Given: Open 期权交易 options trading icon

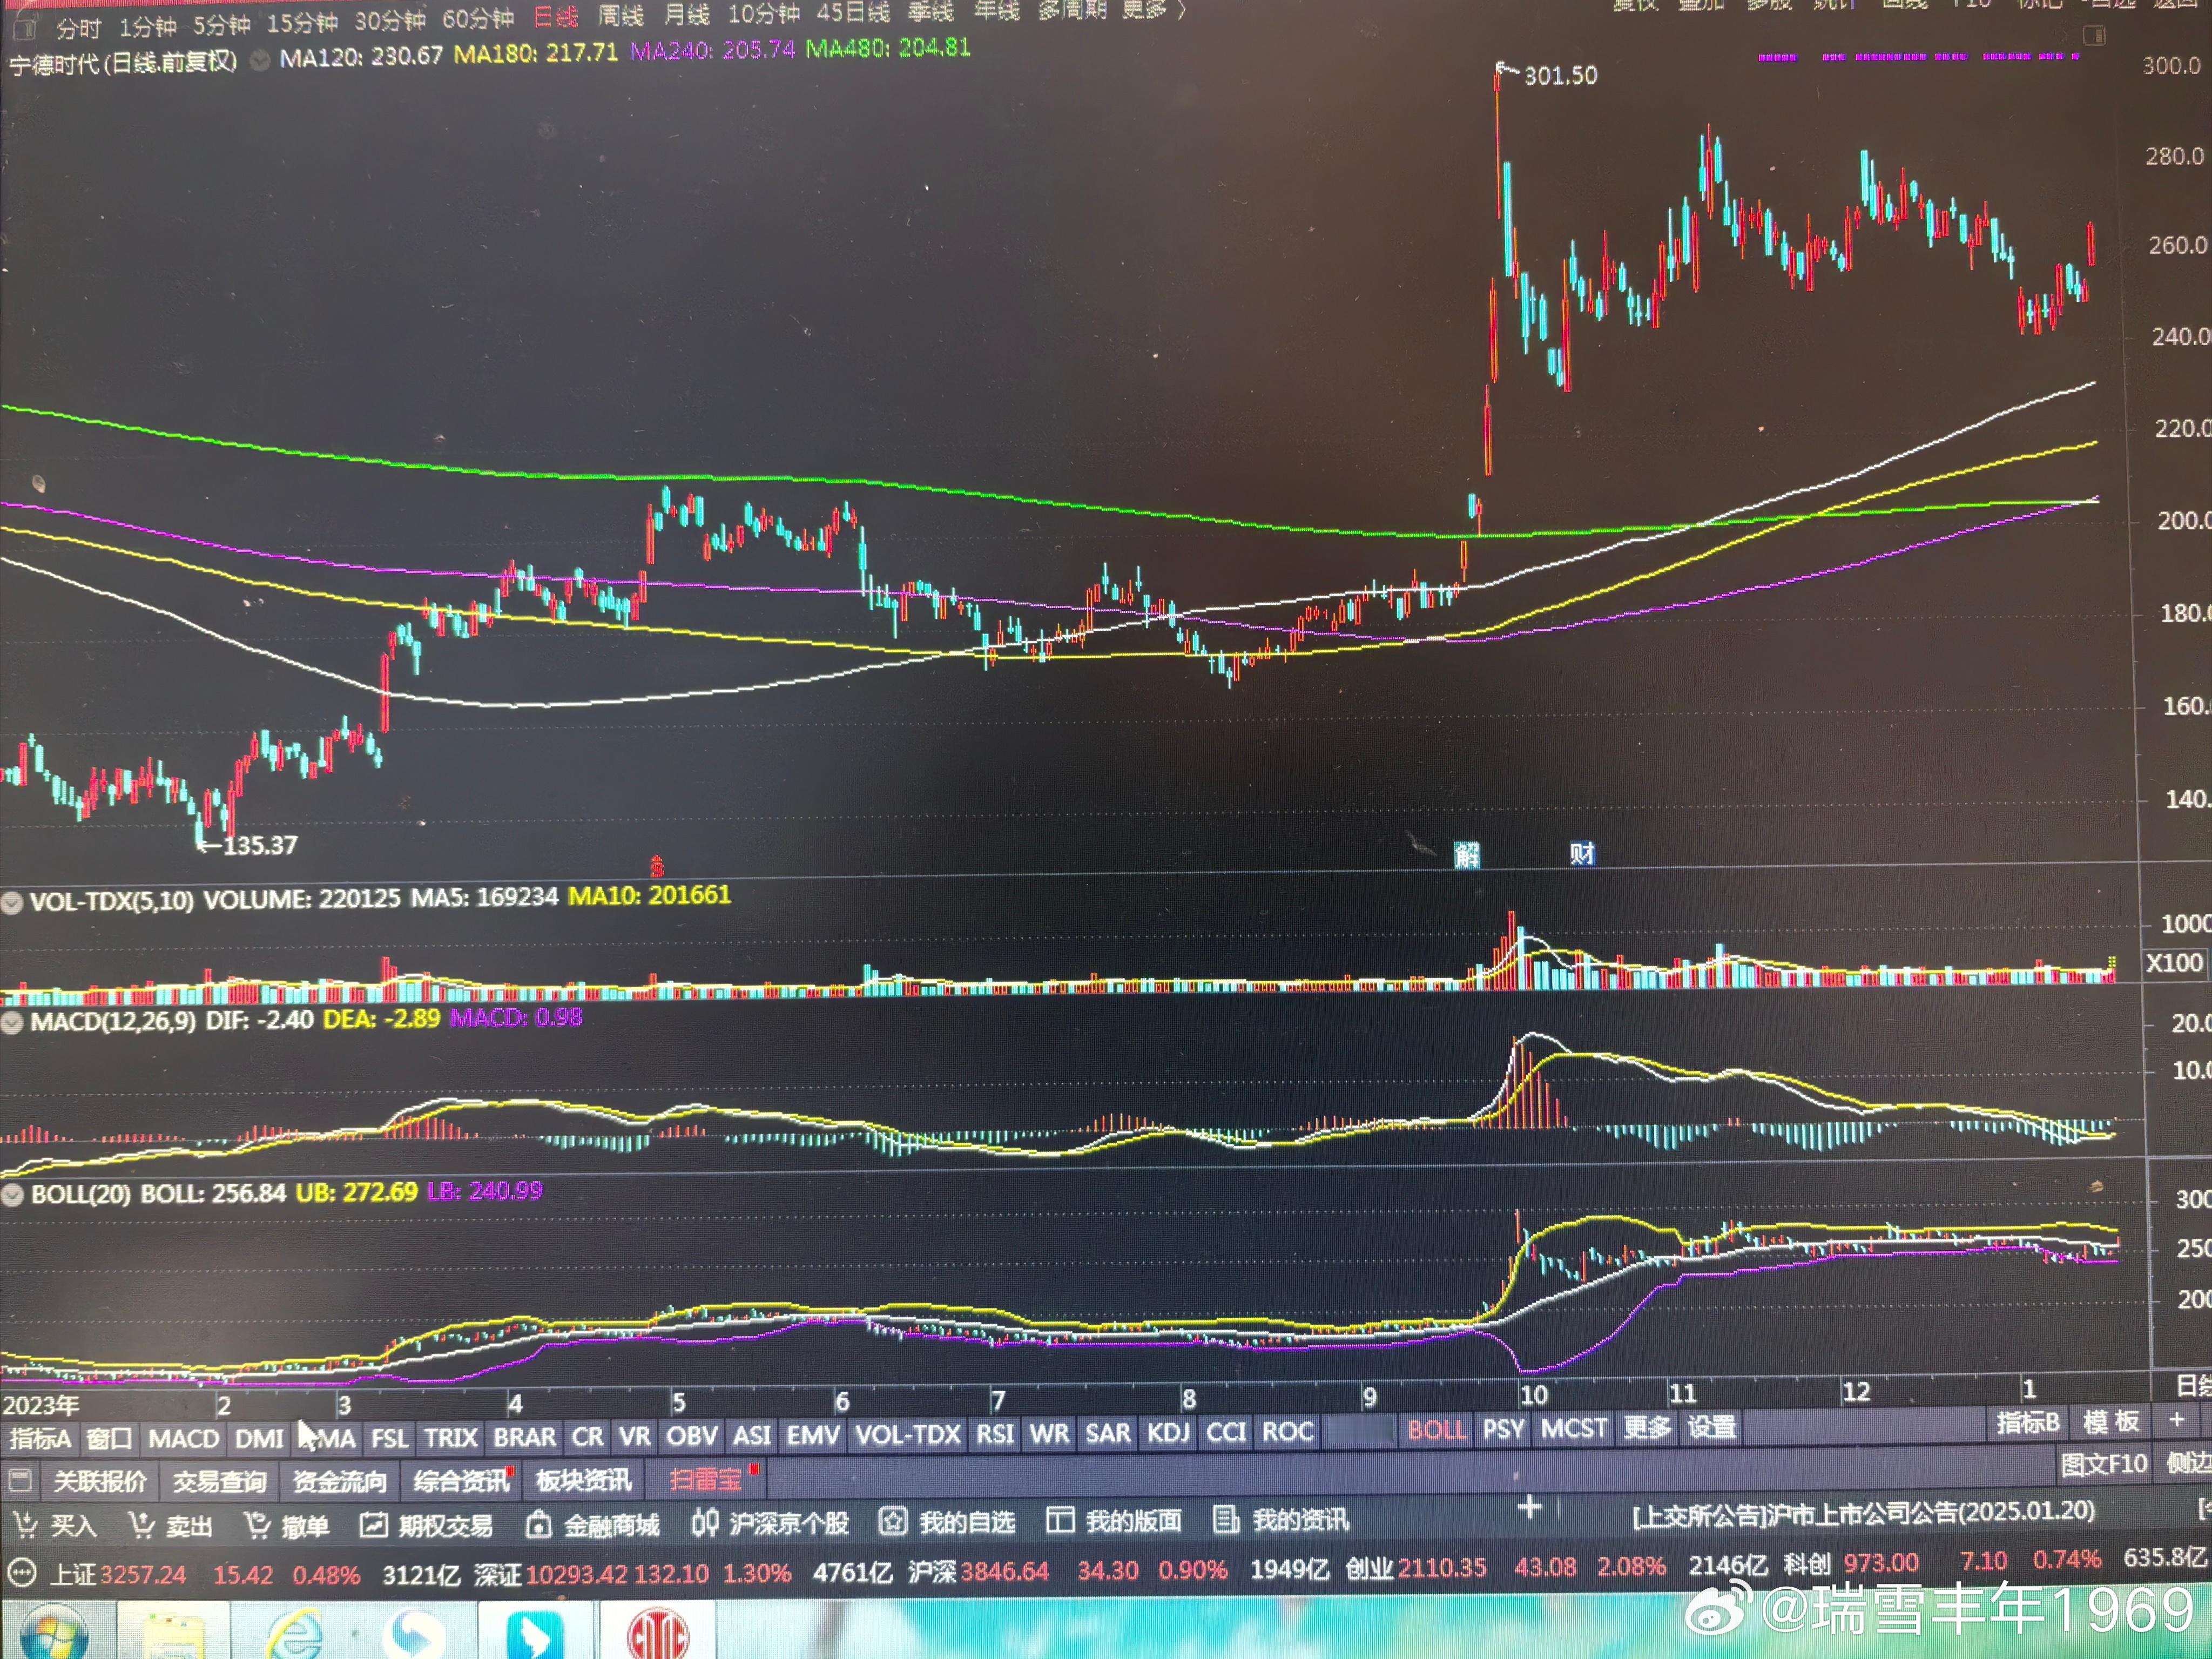Looking at the screenshot, I should pos(373,1524).
